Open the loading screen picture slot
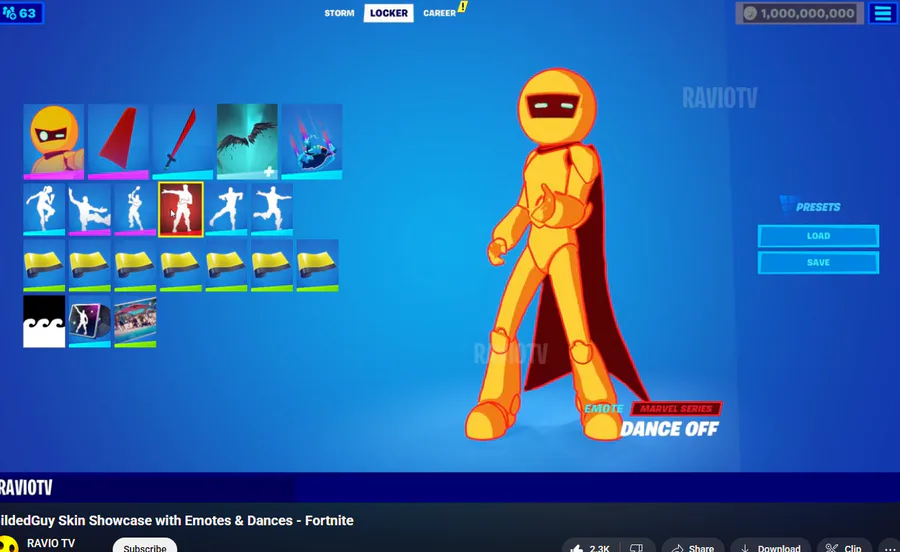 point(135,321)
